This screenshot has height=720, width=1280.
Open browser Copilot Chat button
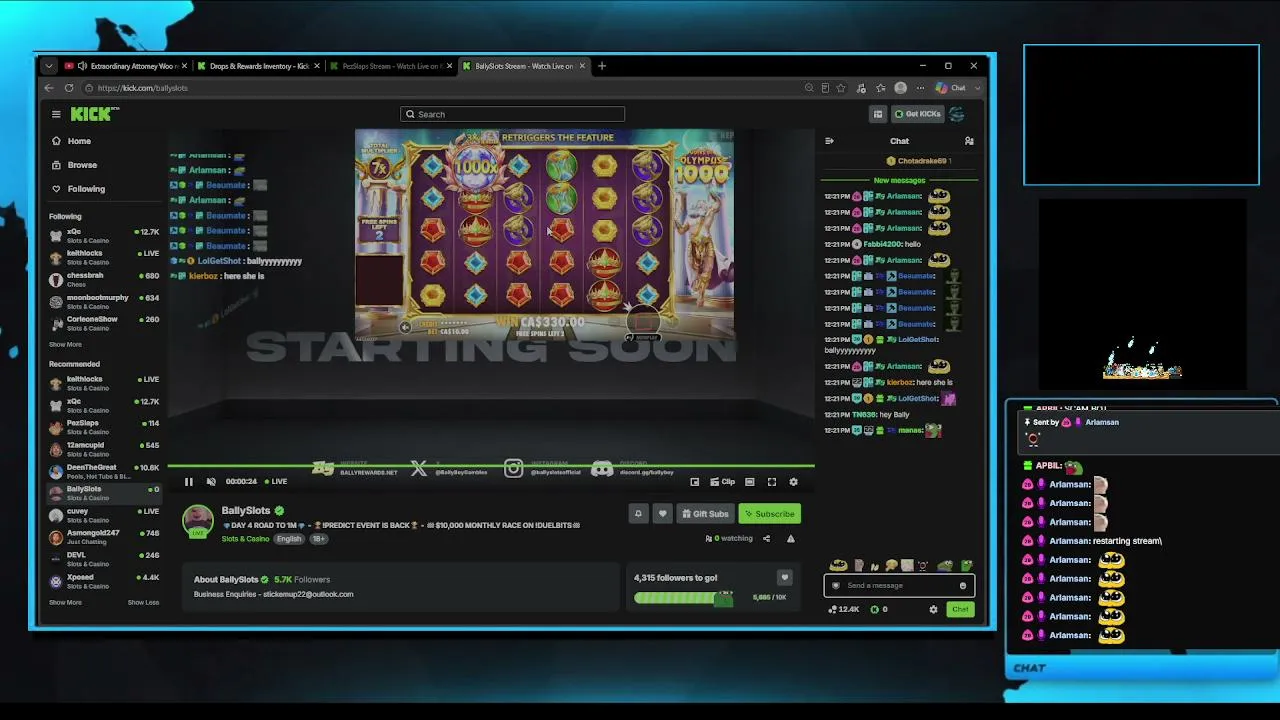click(951, 88)
